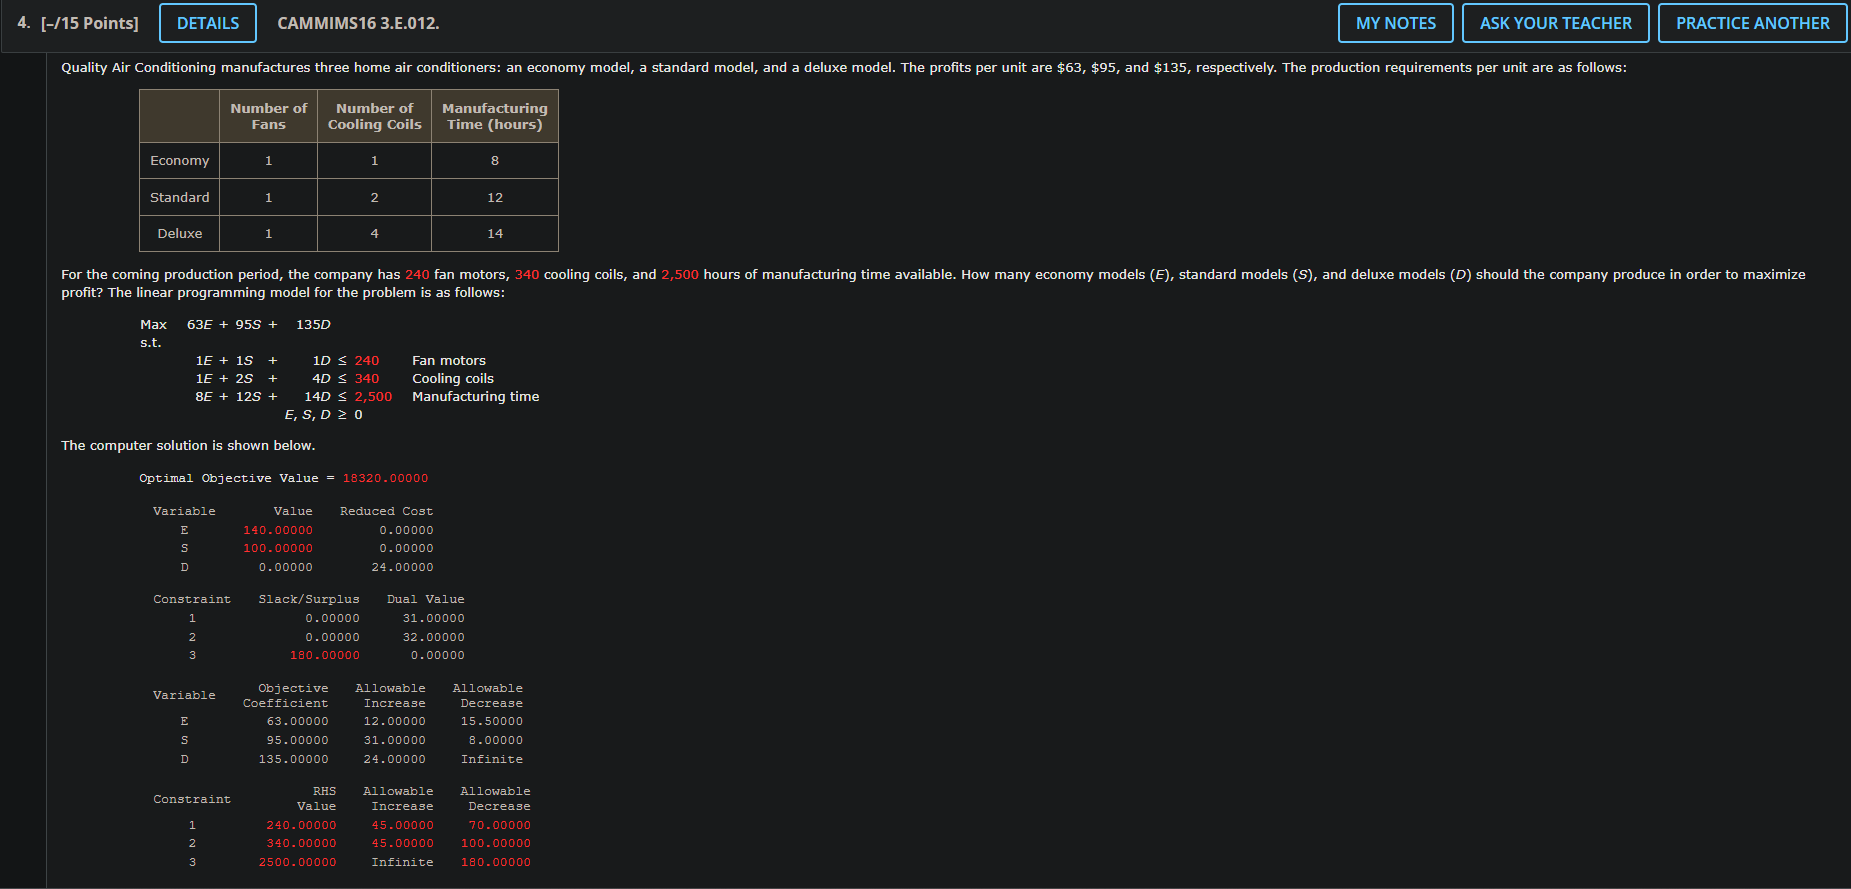This screenshot has height=889, width=1851.
Task: Open ASK YOUR TEACHER
Action: [1555, 23]
